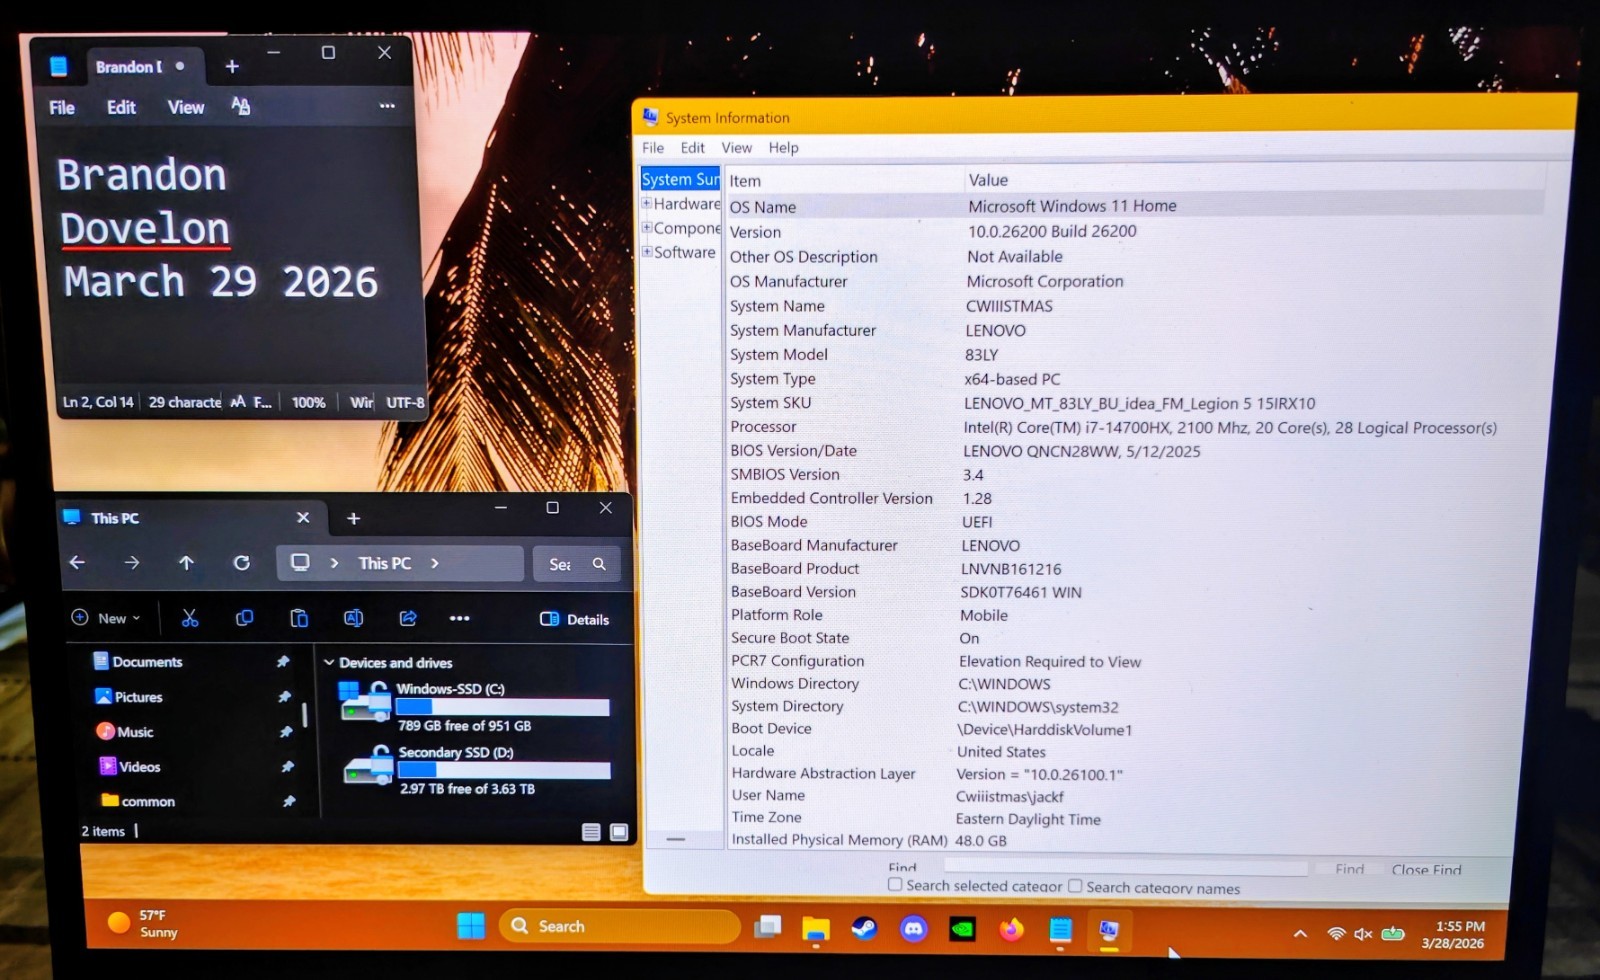Open the New dropdown in File Explorer

point(106,618)
